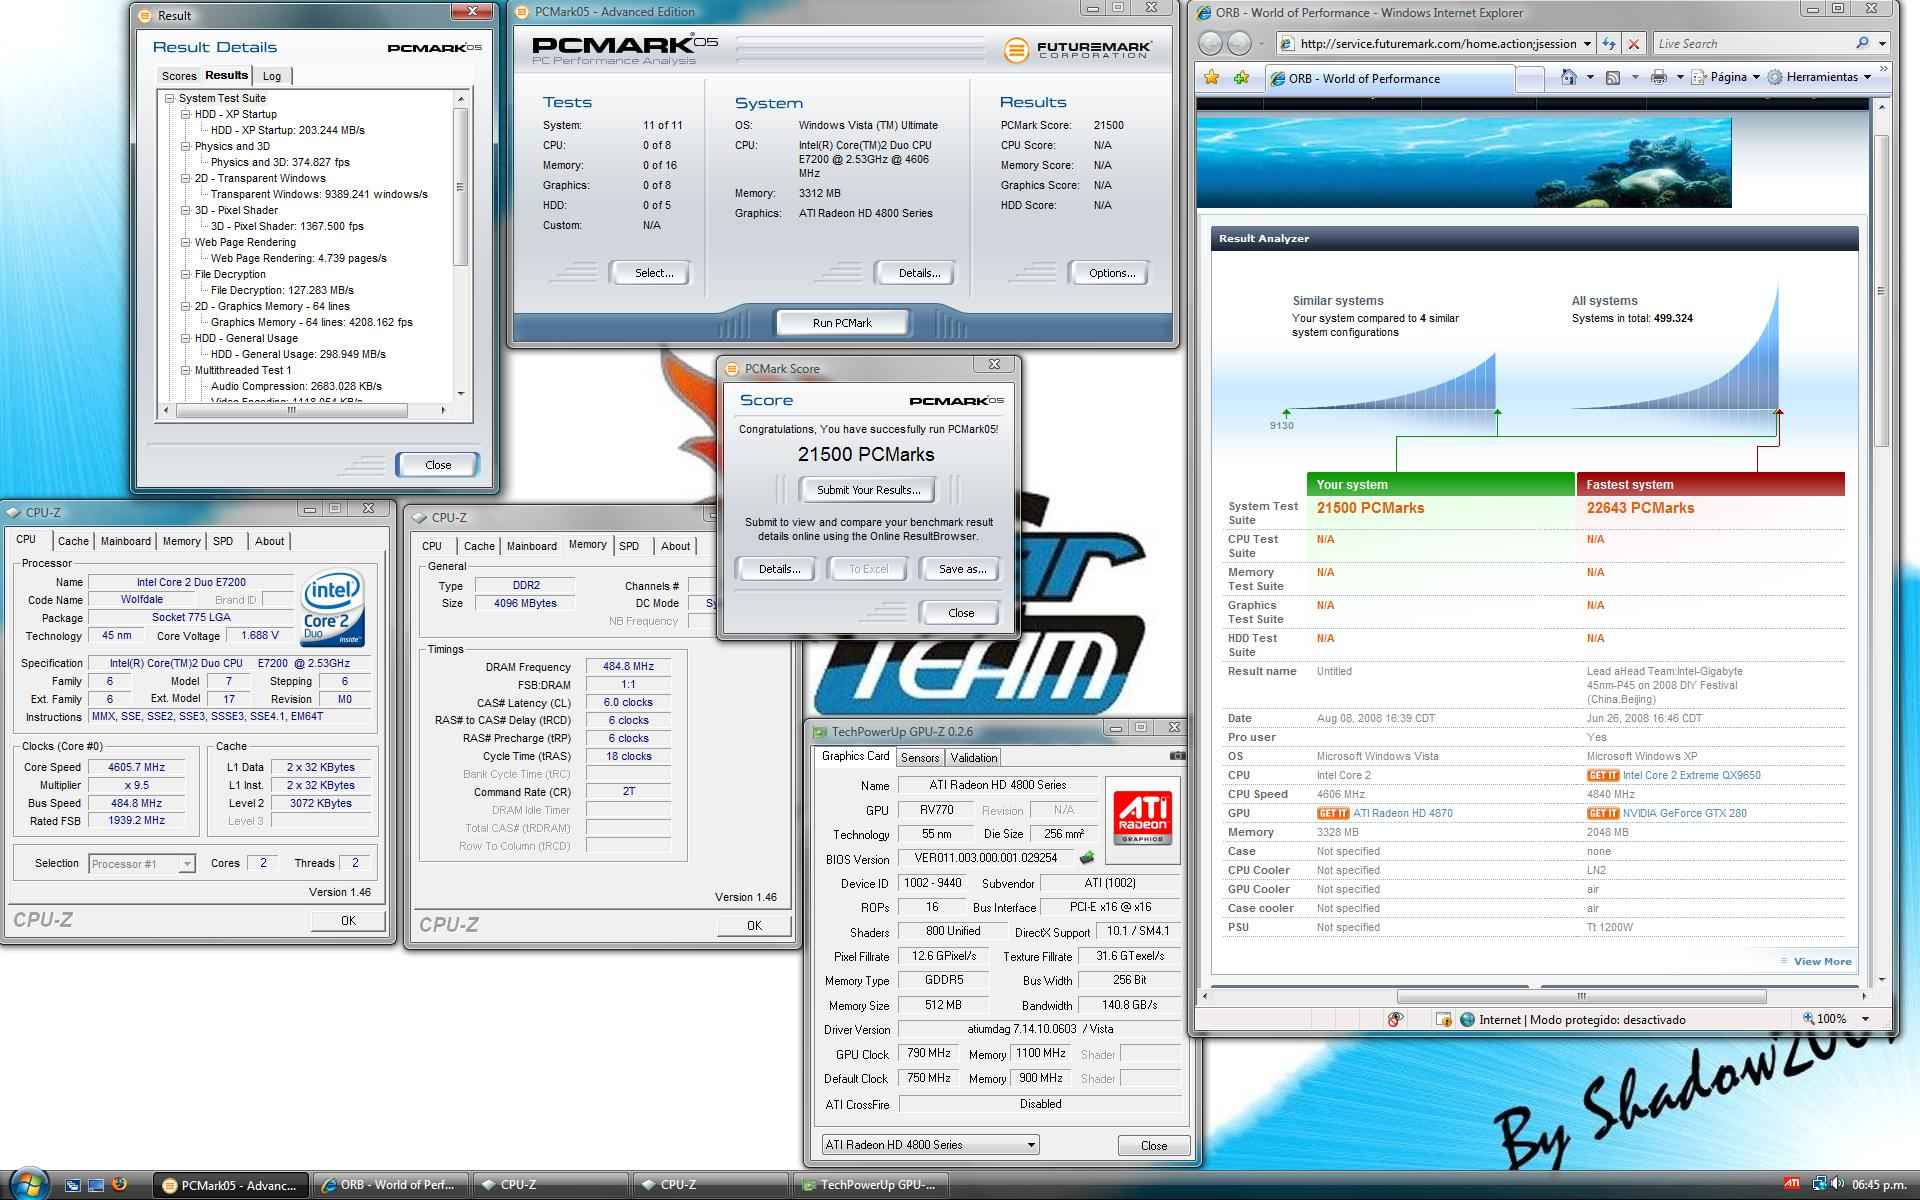
Task: Collapse the File Decryption tree node
Action: (x=185, y=274)
